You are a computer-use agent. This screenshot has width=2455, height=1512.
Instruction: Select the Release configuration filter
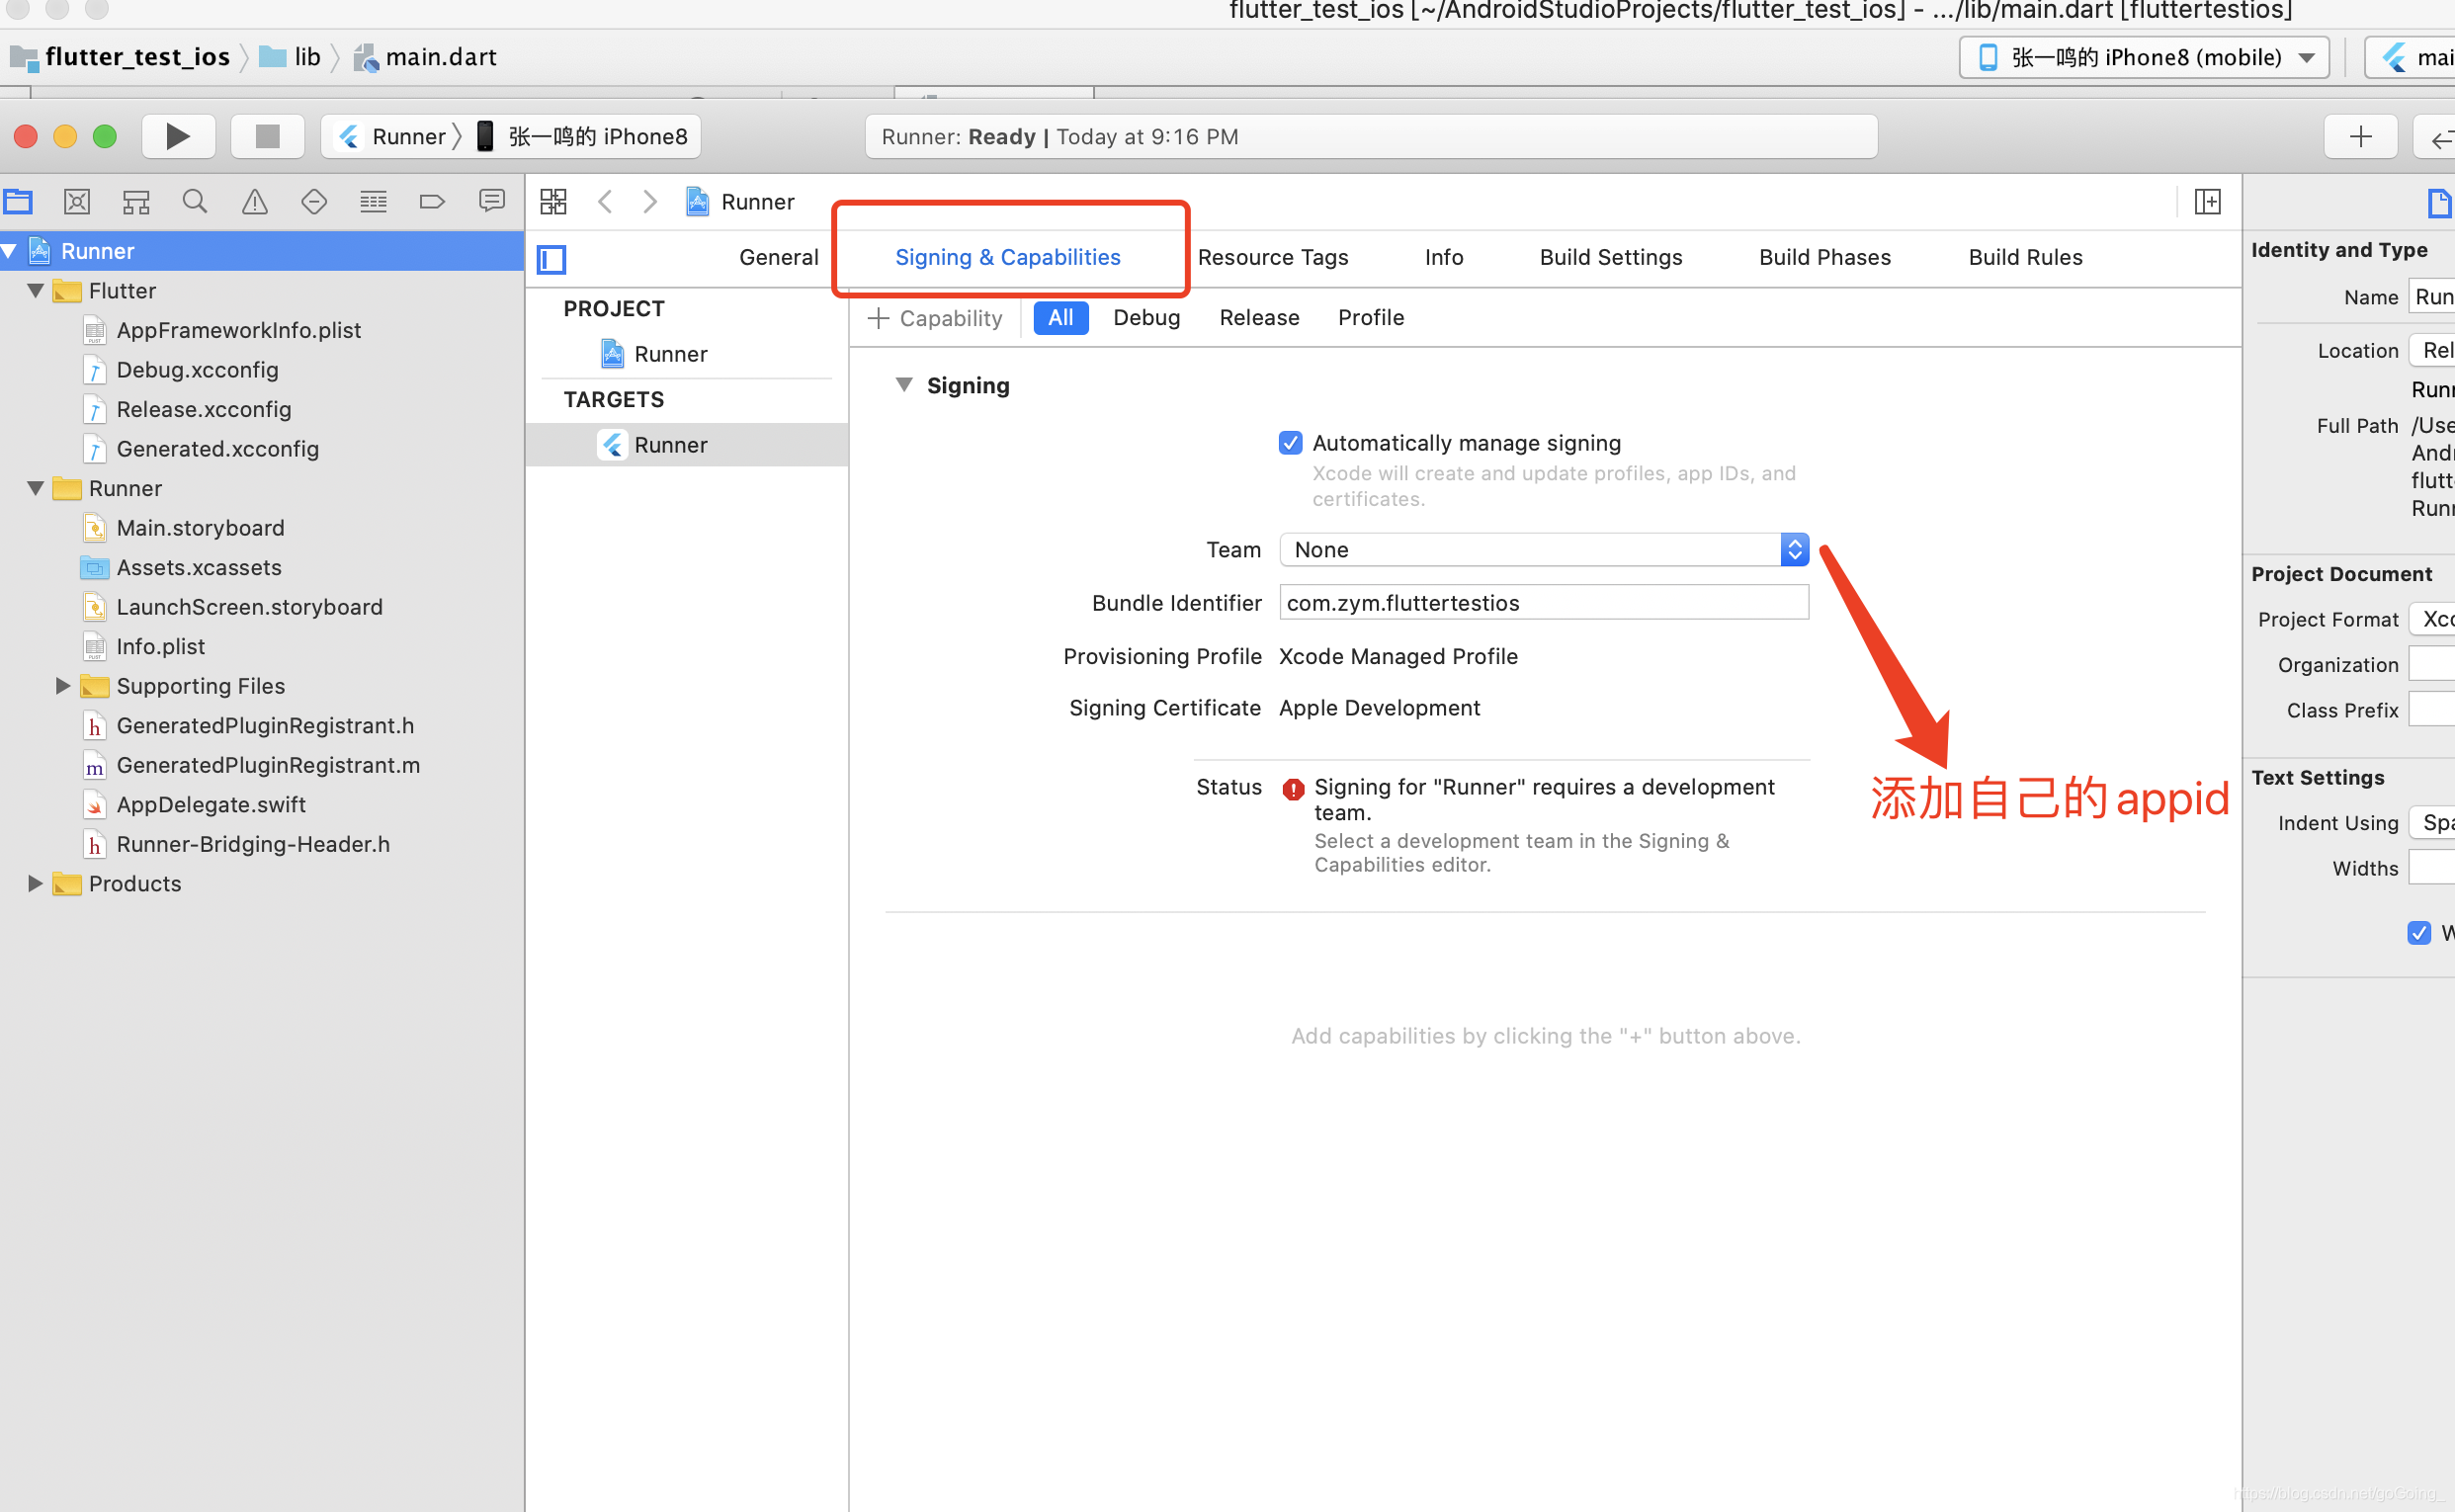[x=1259, y=318]
